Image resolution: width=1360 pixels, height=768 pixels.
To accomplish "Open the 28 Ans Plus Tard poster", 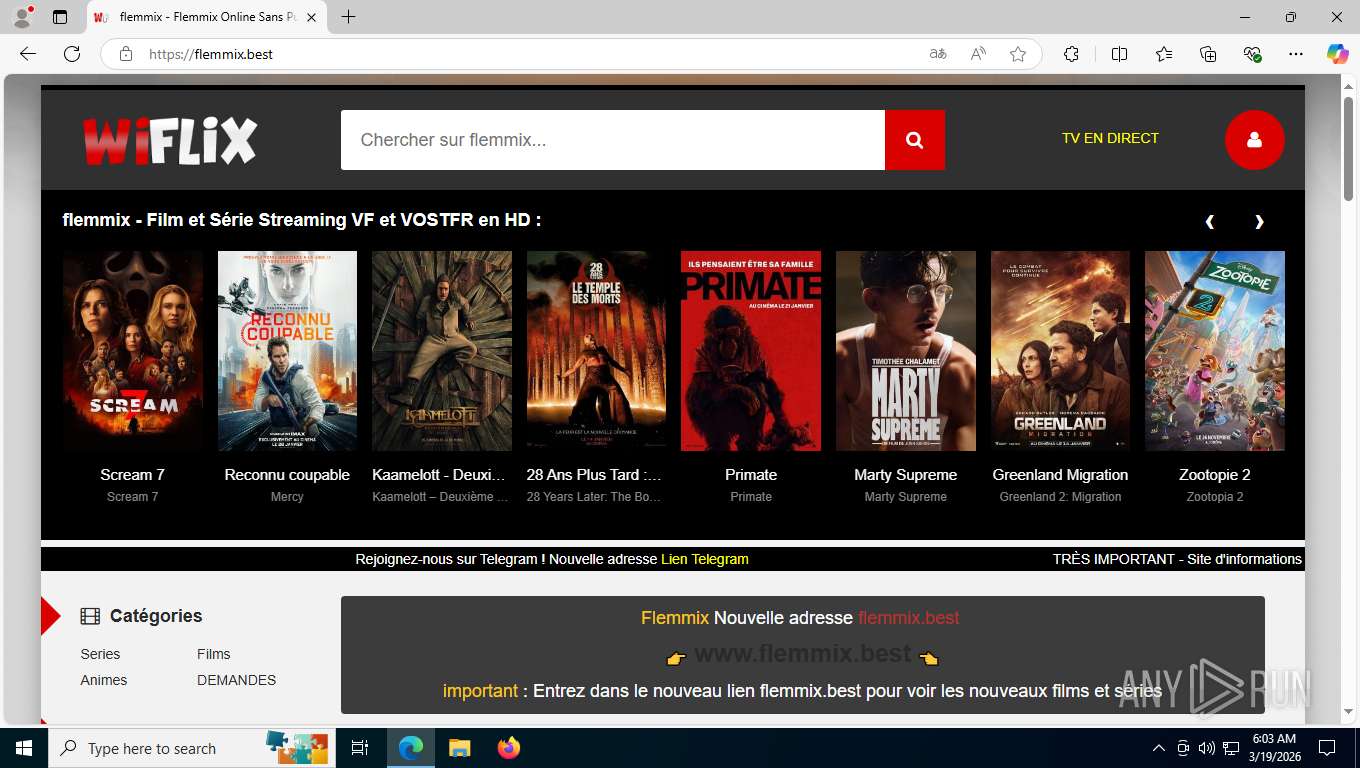I will (x=596, y=351).
